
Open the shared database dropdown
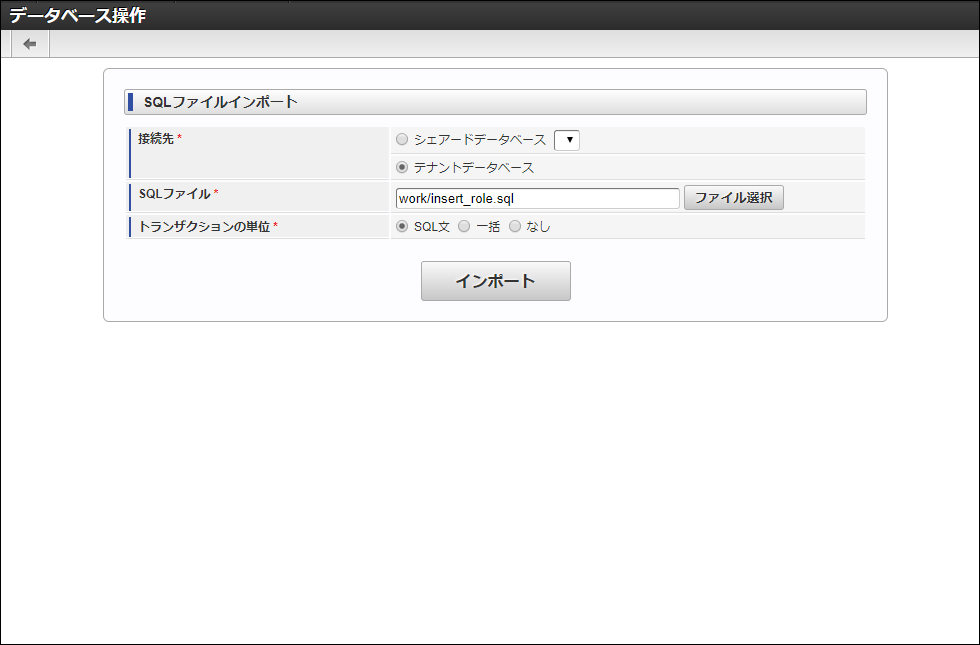pos(567,140)
